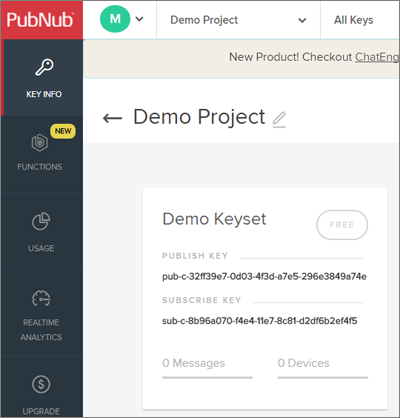Click the NEW badge on Functions
This screenshot has width=400, height=418.
tap(63, 131)
